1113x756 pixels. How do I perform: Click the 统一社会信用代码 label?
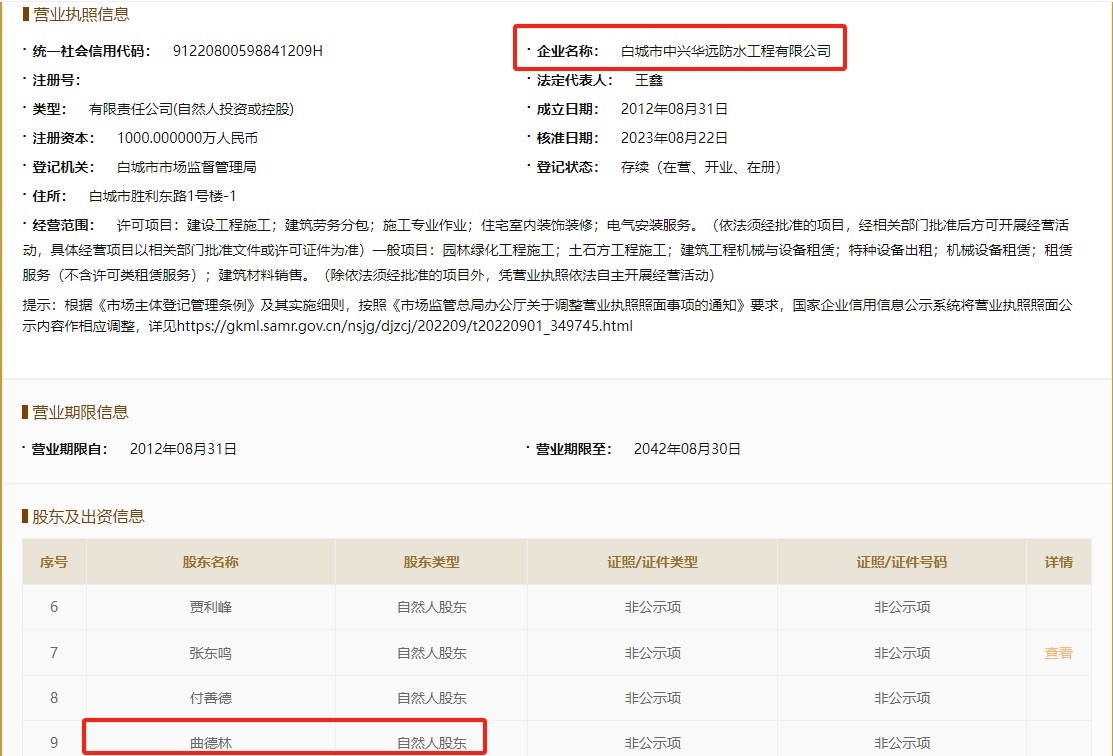tap(91, 51)
